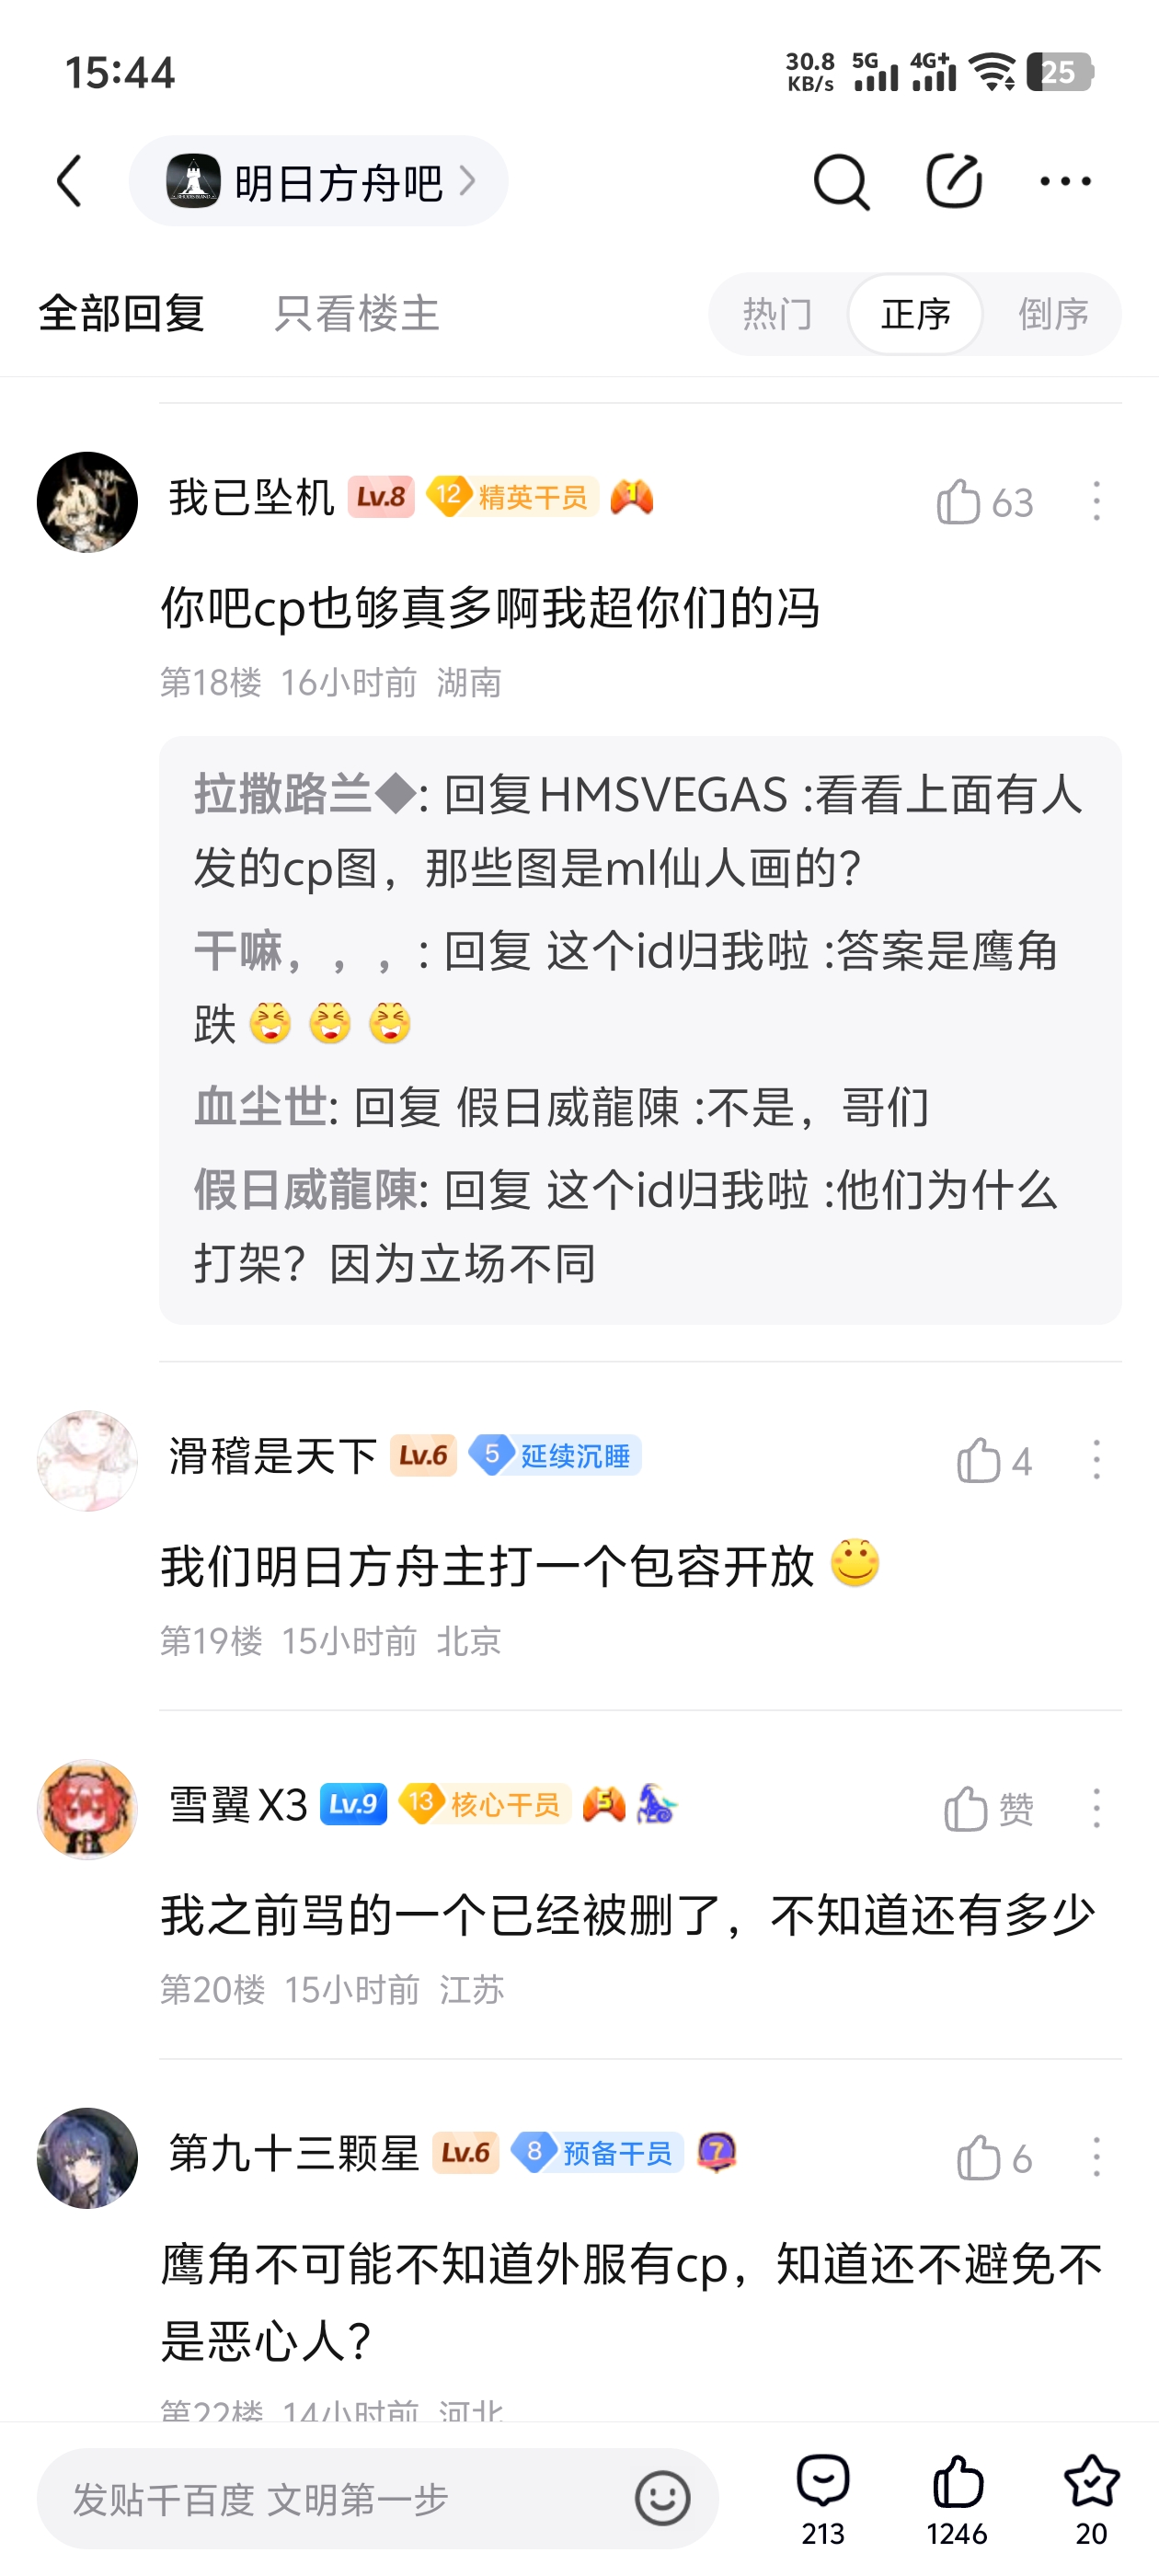Tap the 赞 button on 雪翼X3's comment
This screenshot has width=1159, height=2576.
[x=988, y=1808]
